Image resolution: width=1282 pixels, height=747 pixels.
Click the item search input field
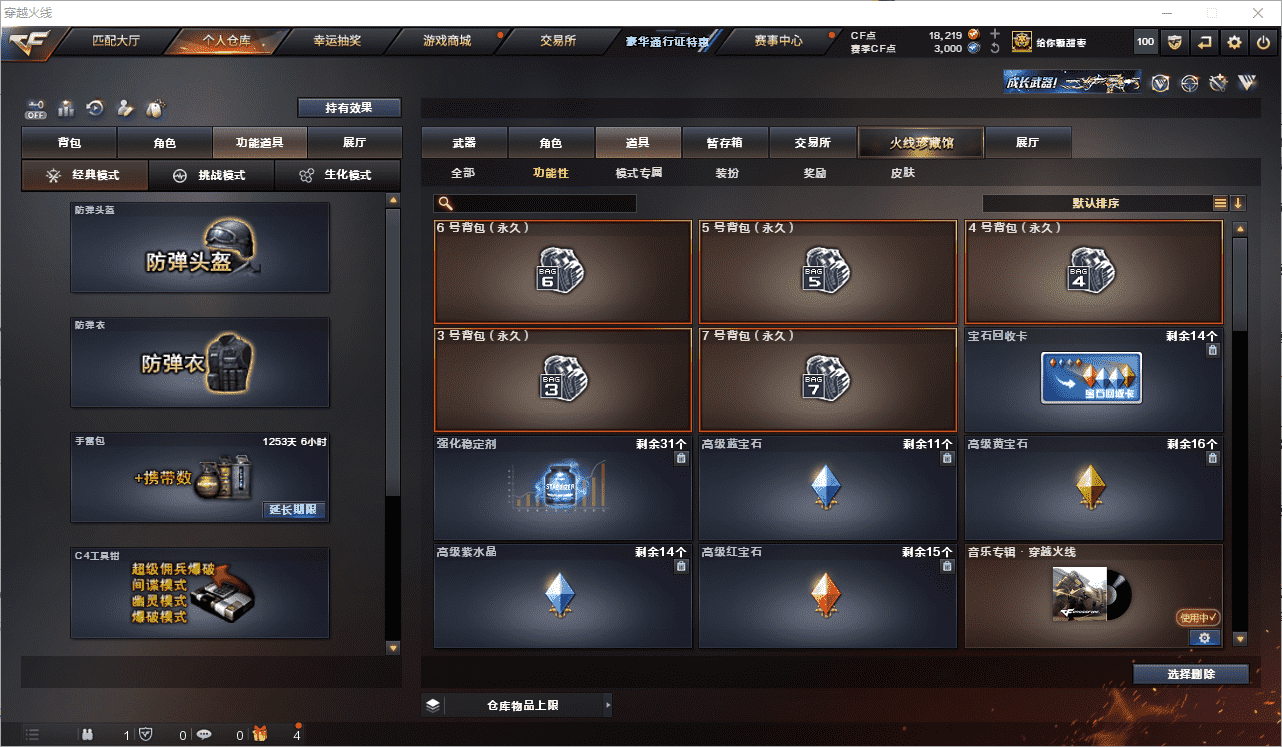(535, 203)
